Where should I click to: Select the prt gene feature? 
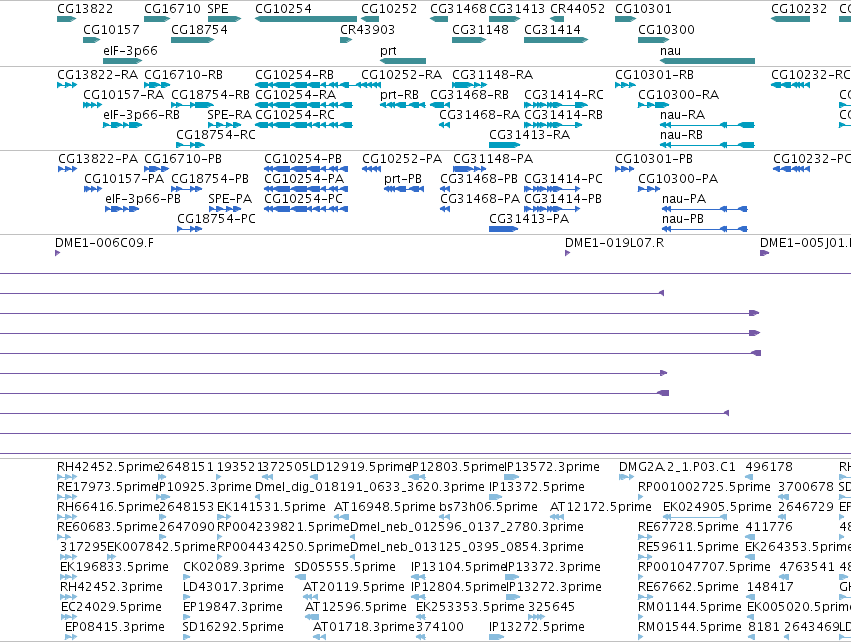403,61
